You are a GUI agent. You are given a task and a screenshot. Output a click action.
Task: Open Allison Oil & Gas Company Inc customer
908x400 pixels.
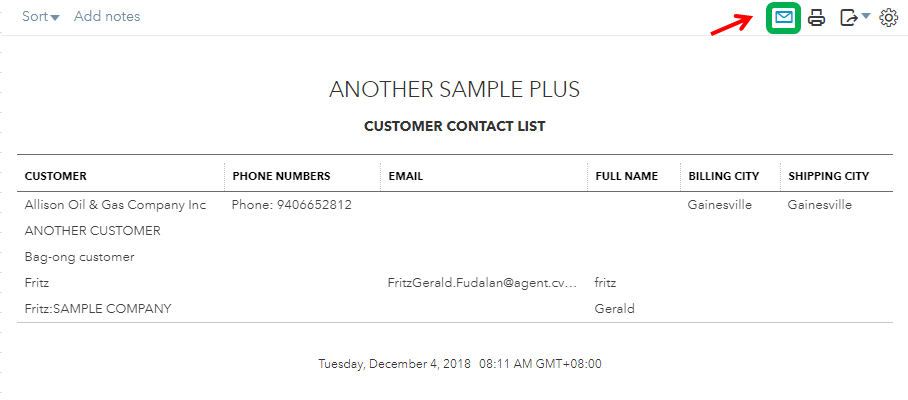[x=115, y=205]
